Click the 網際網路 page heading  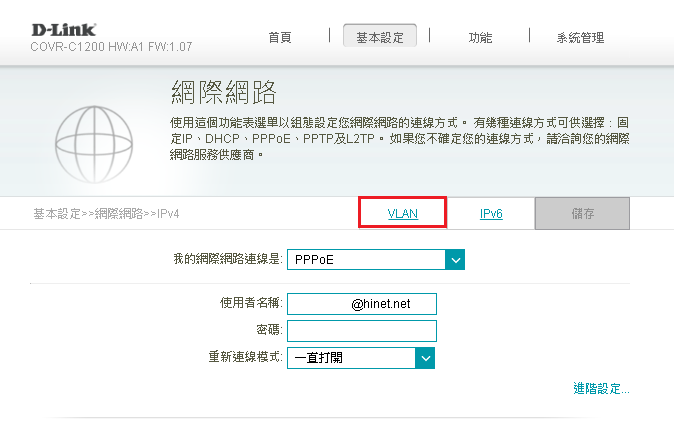[x=222, y=94]
